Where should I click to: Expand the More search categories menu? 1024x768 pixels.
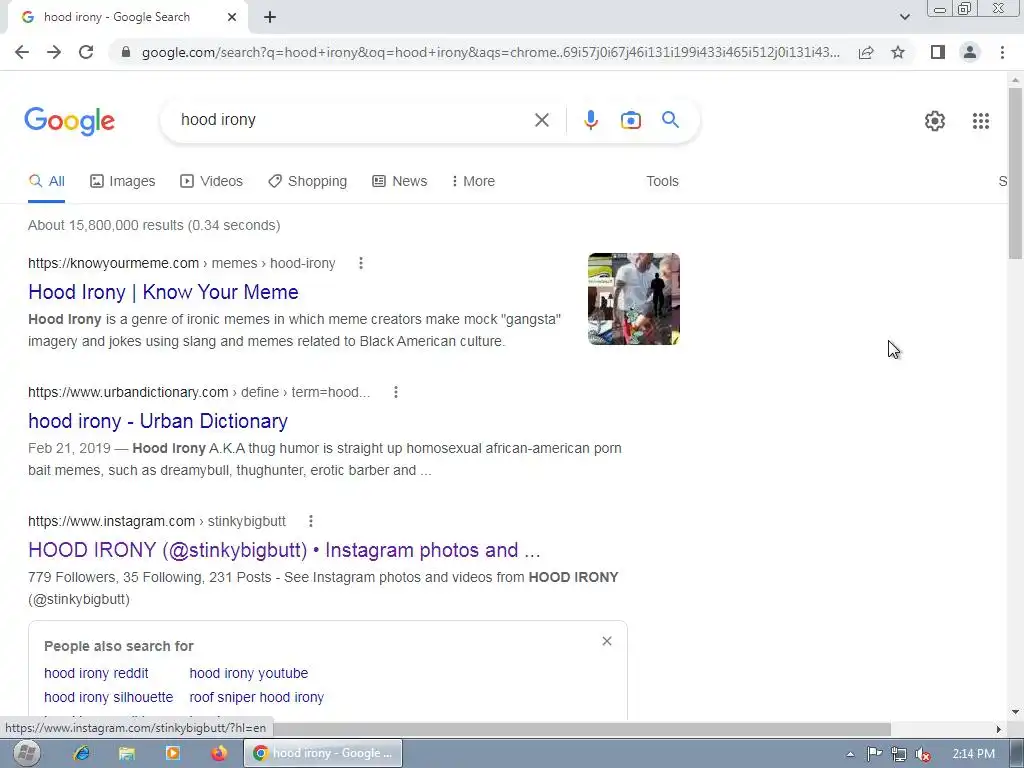coord(473,182)
